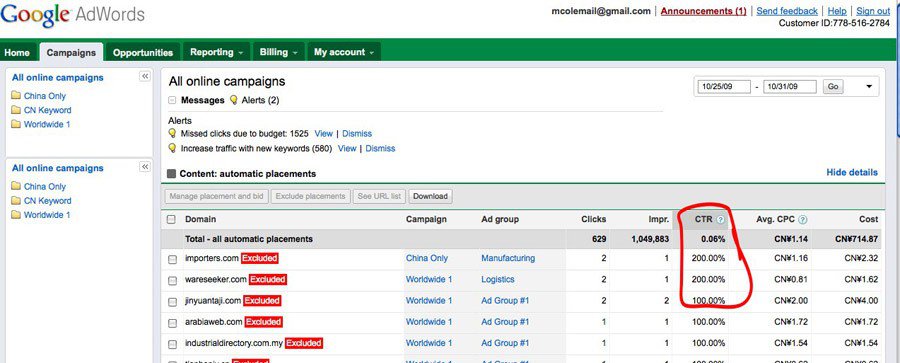Click the Download button
This screenshot has height=363, width=900.
tap(430, 196)
